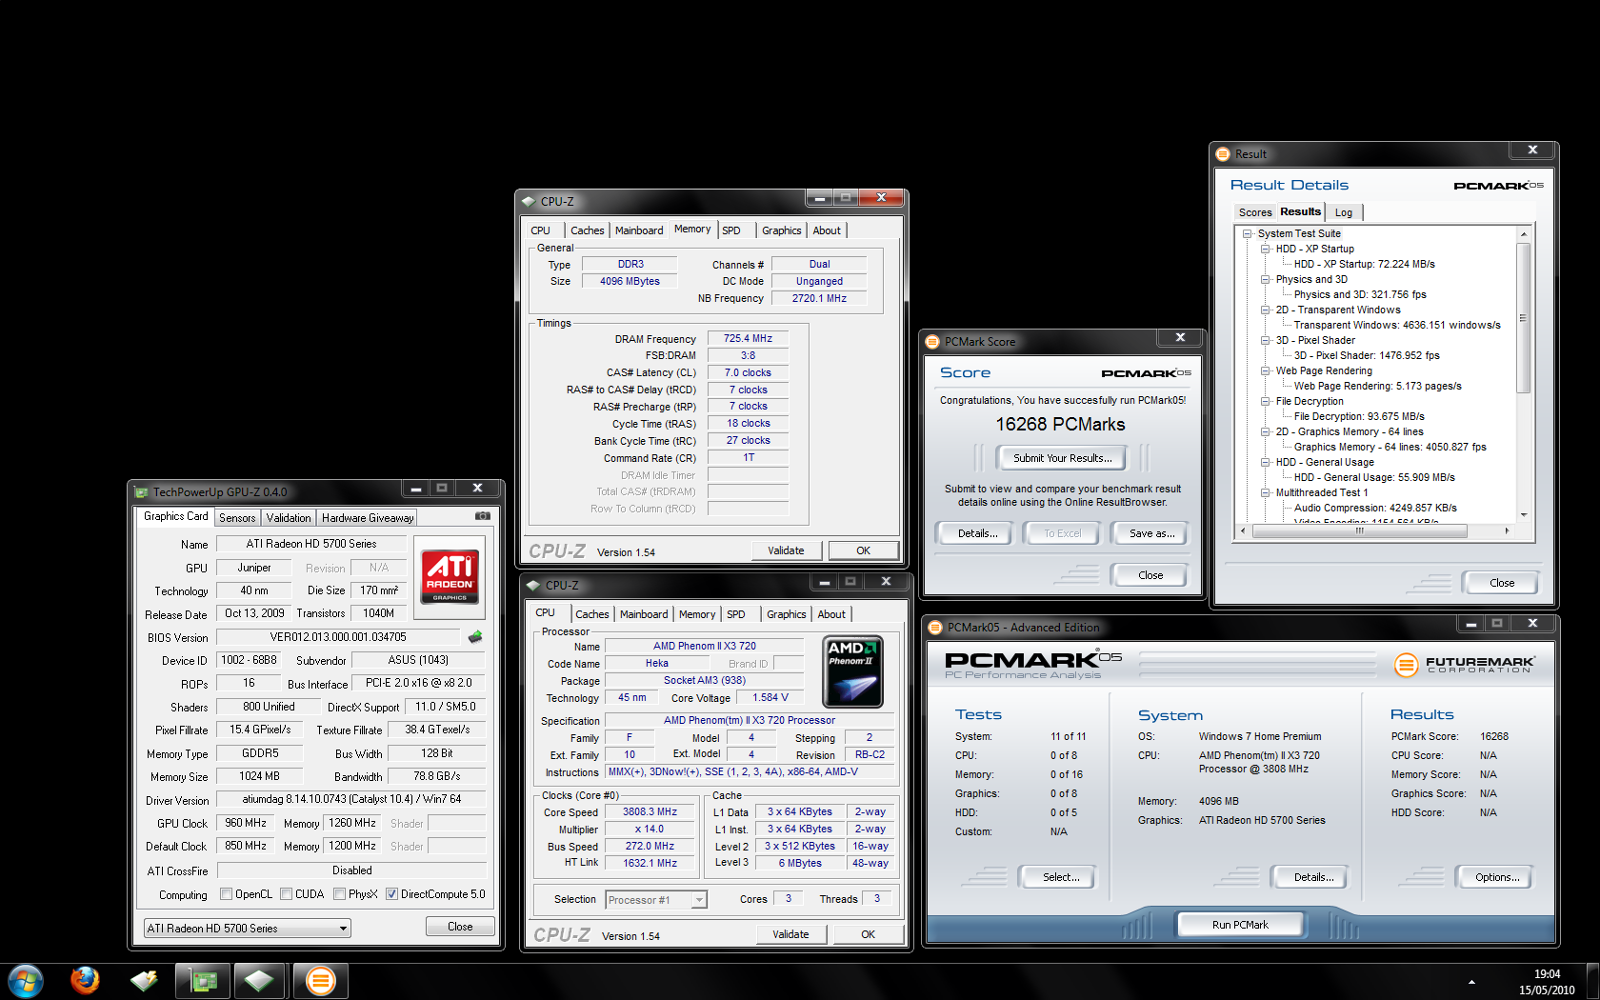
Task: Collapse the HDD - XP Startup node
Action: click(x=1265, y=249)
